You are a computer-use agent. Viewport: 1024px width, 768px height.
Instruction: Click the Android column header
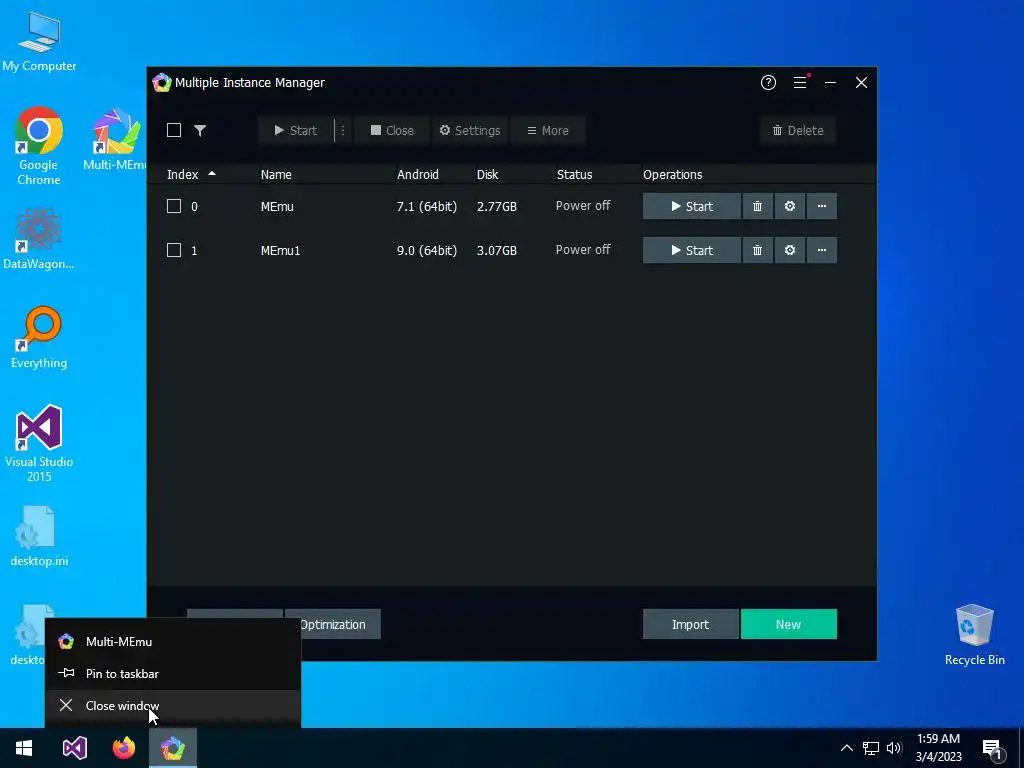pyautogui.click(x=418, y=174)
